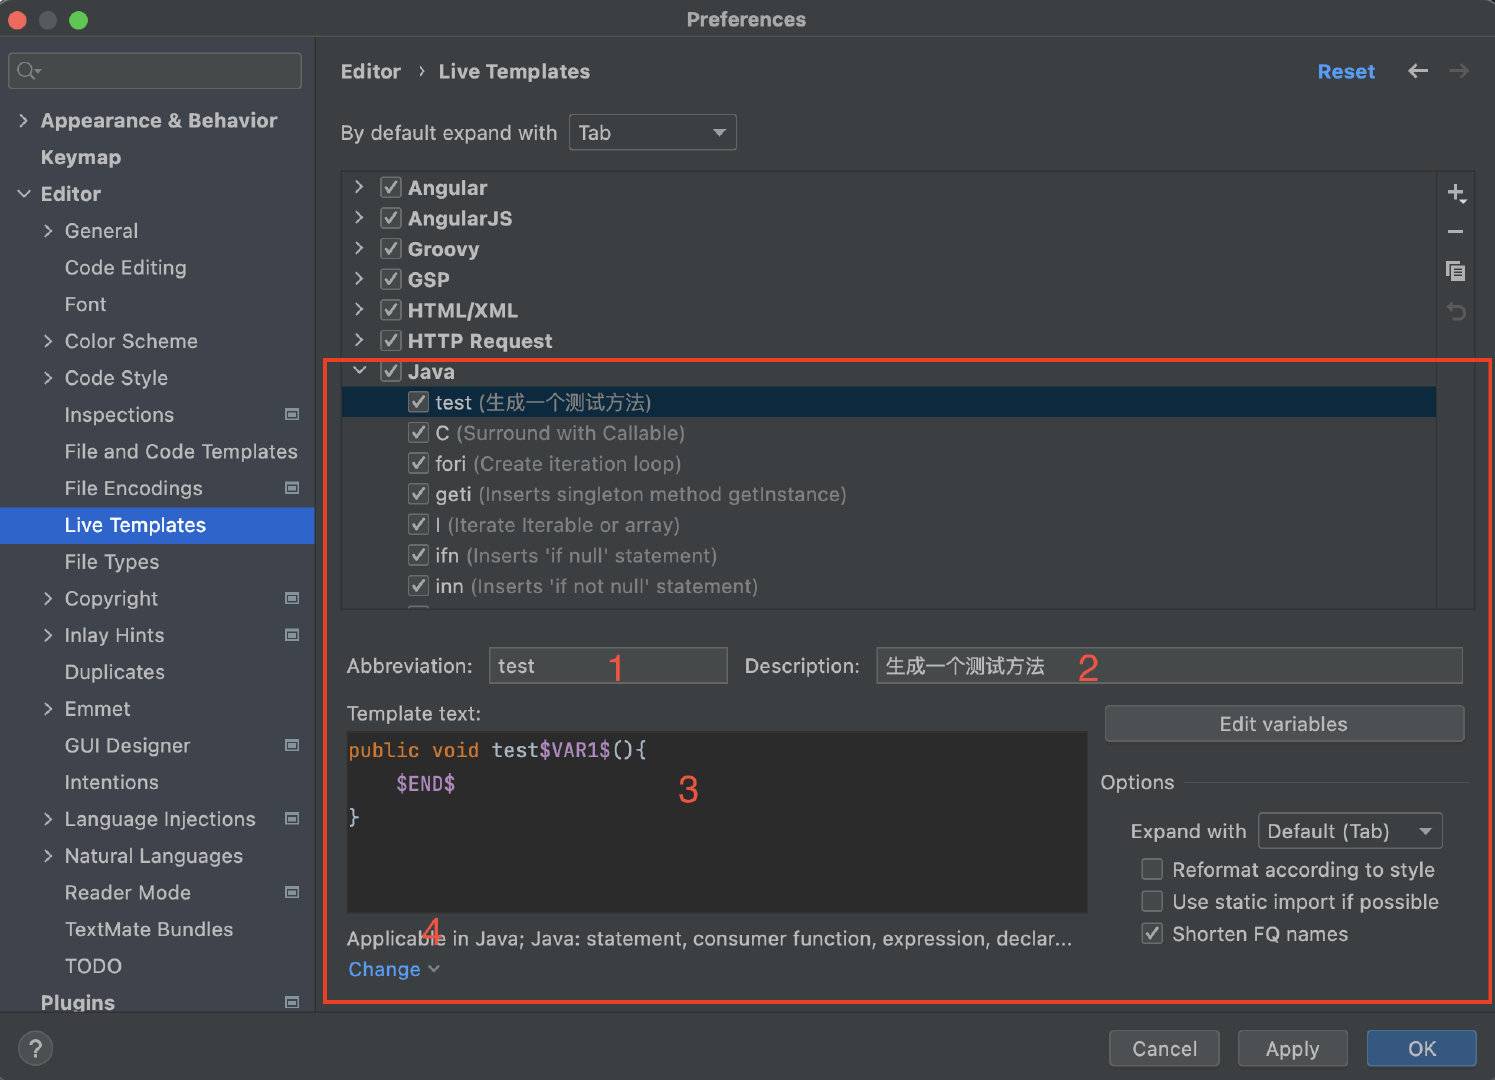Toggle the Java group checkbox
The image size is (1495, 1080).
click(x=391, y=371)
